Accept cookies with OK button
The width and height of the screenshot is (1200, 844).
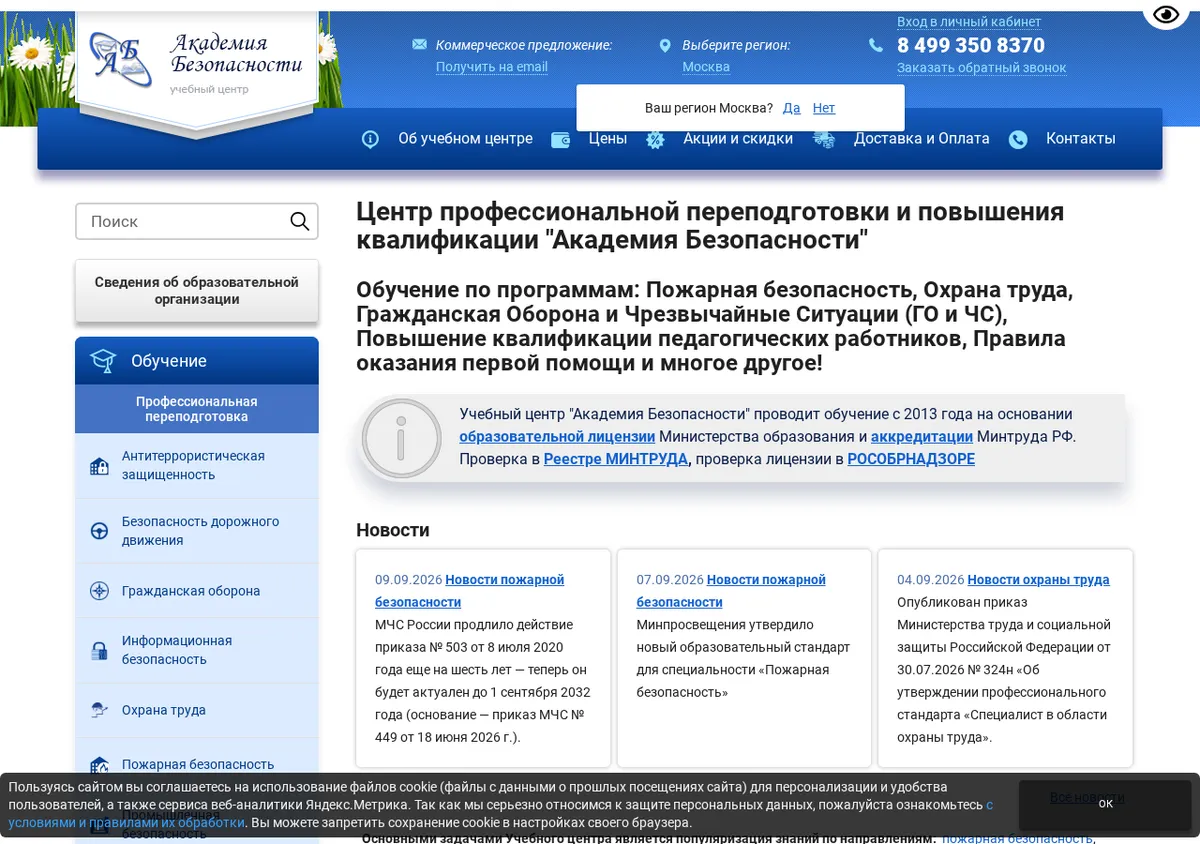tap(1105, 803)
